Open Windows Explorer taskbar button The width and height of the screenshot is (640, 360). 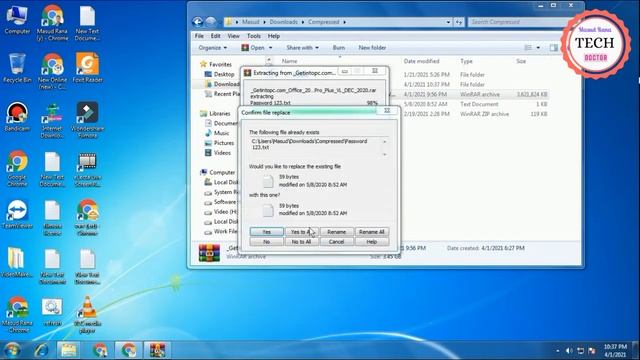click(69, 350)
